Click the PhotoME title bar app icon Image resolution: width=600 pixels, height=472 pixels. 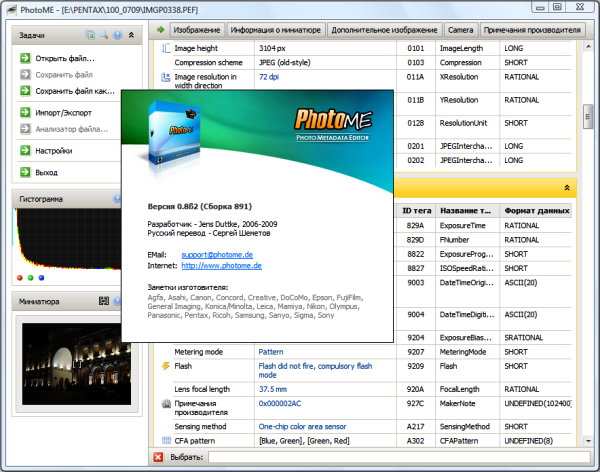click(x=11, y=10)
